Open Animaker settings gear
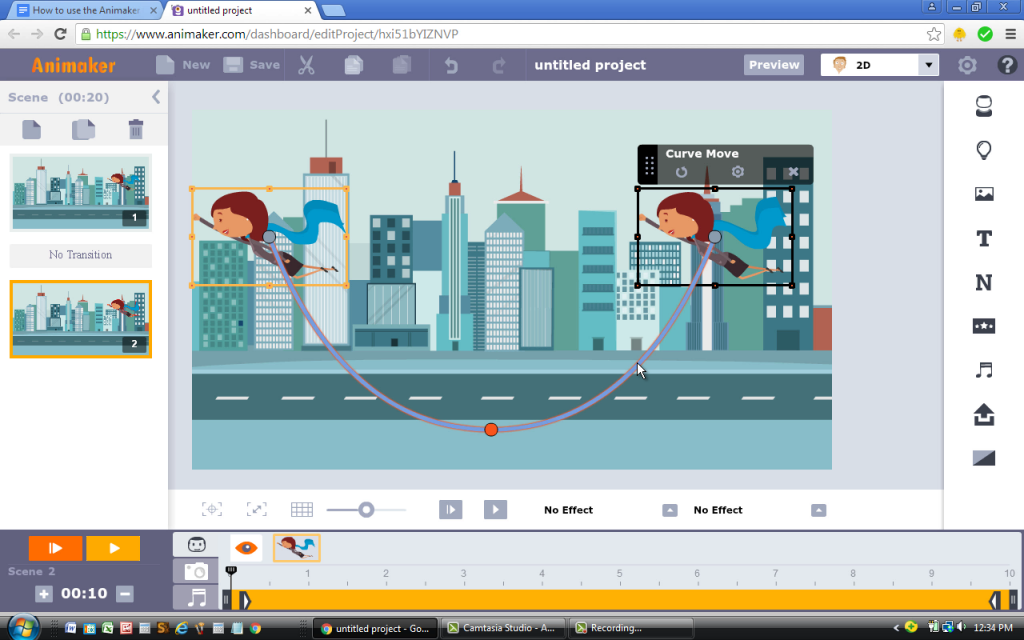1024x640 pixels. point(967,65)
